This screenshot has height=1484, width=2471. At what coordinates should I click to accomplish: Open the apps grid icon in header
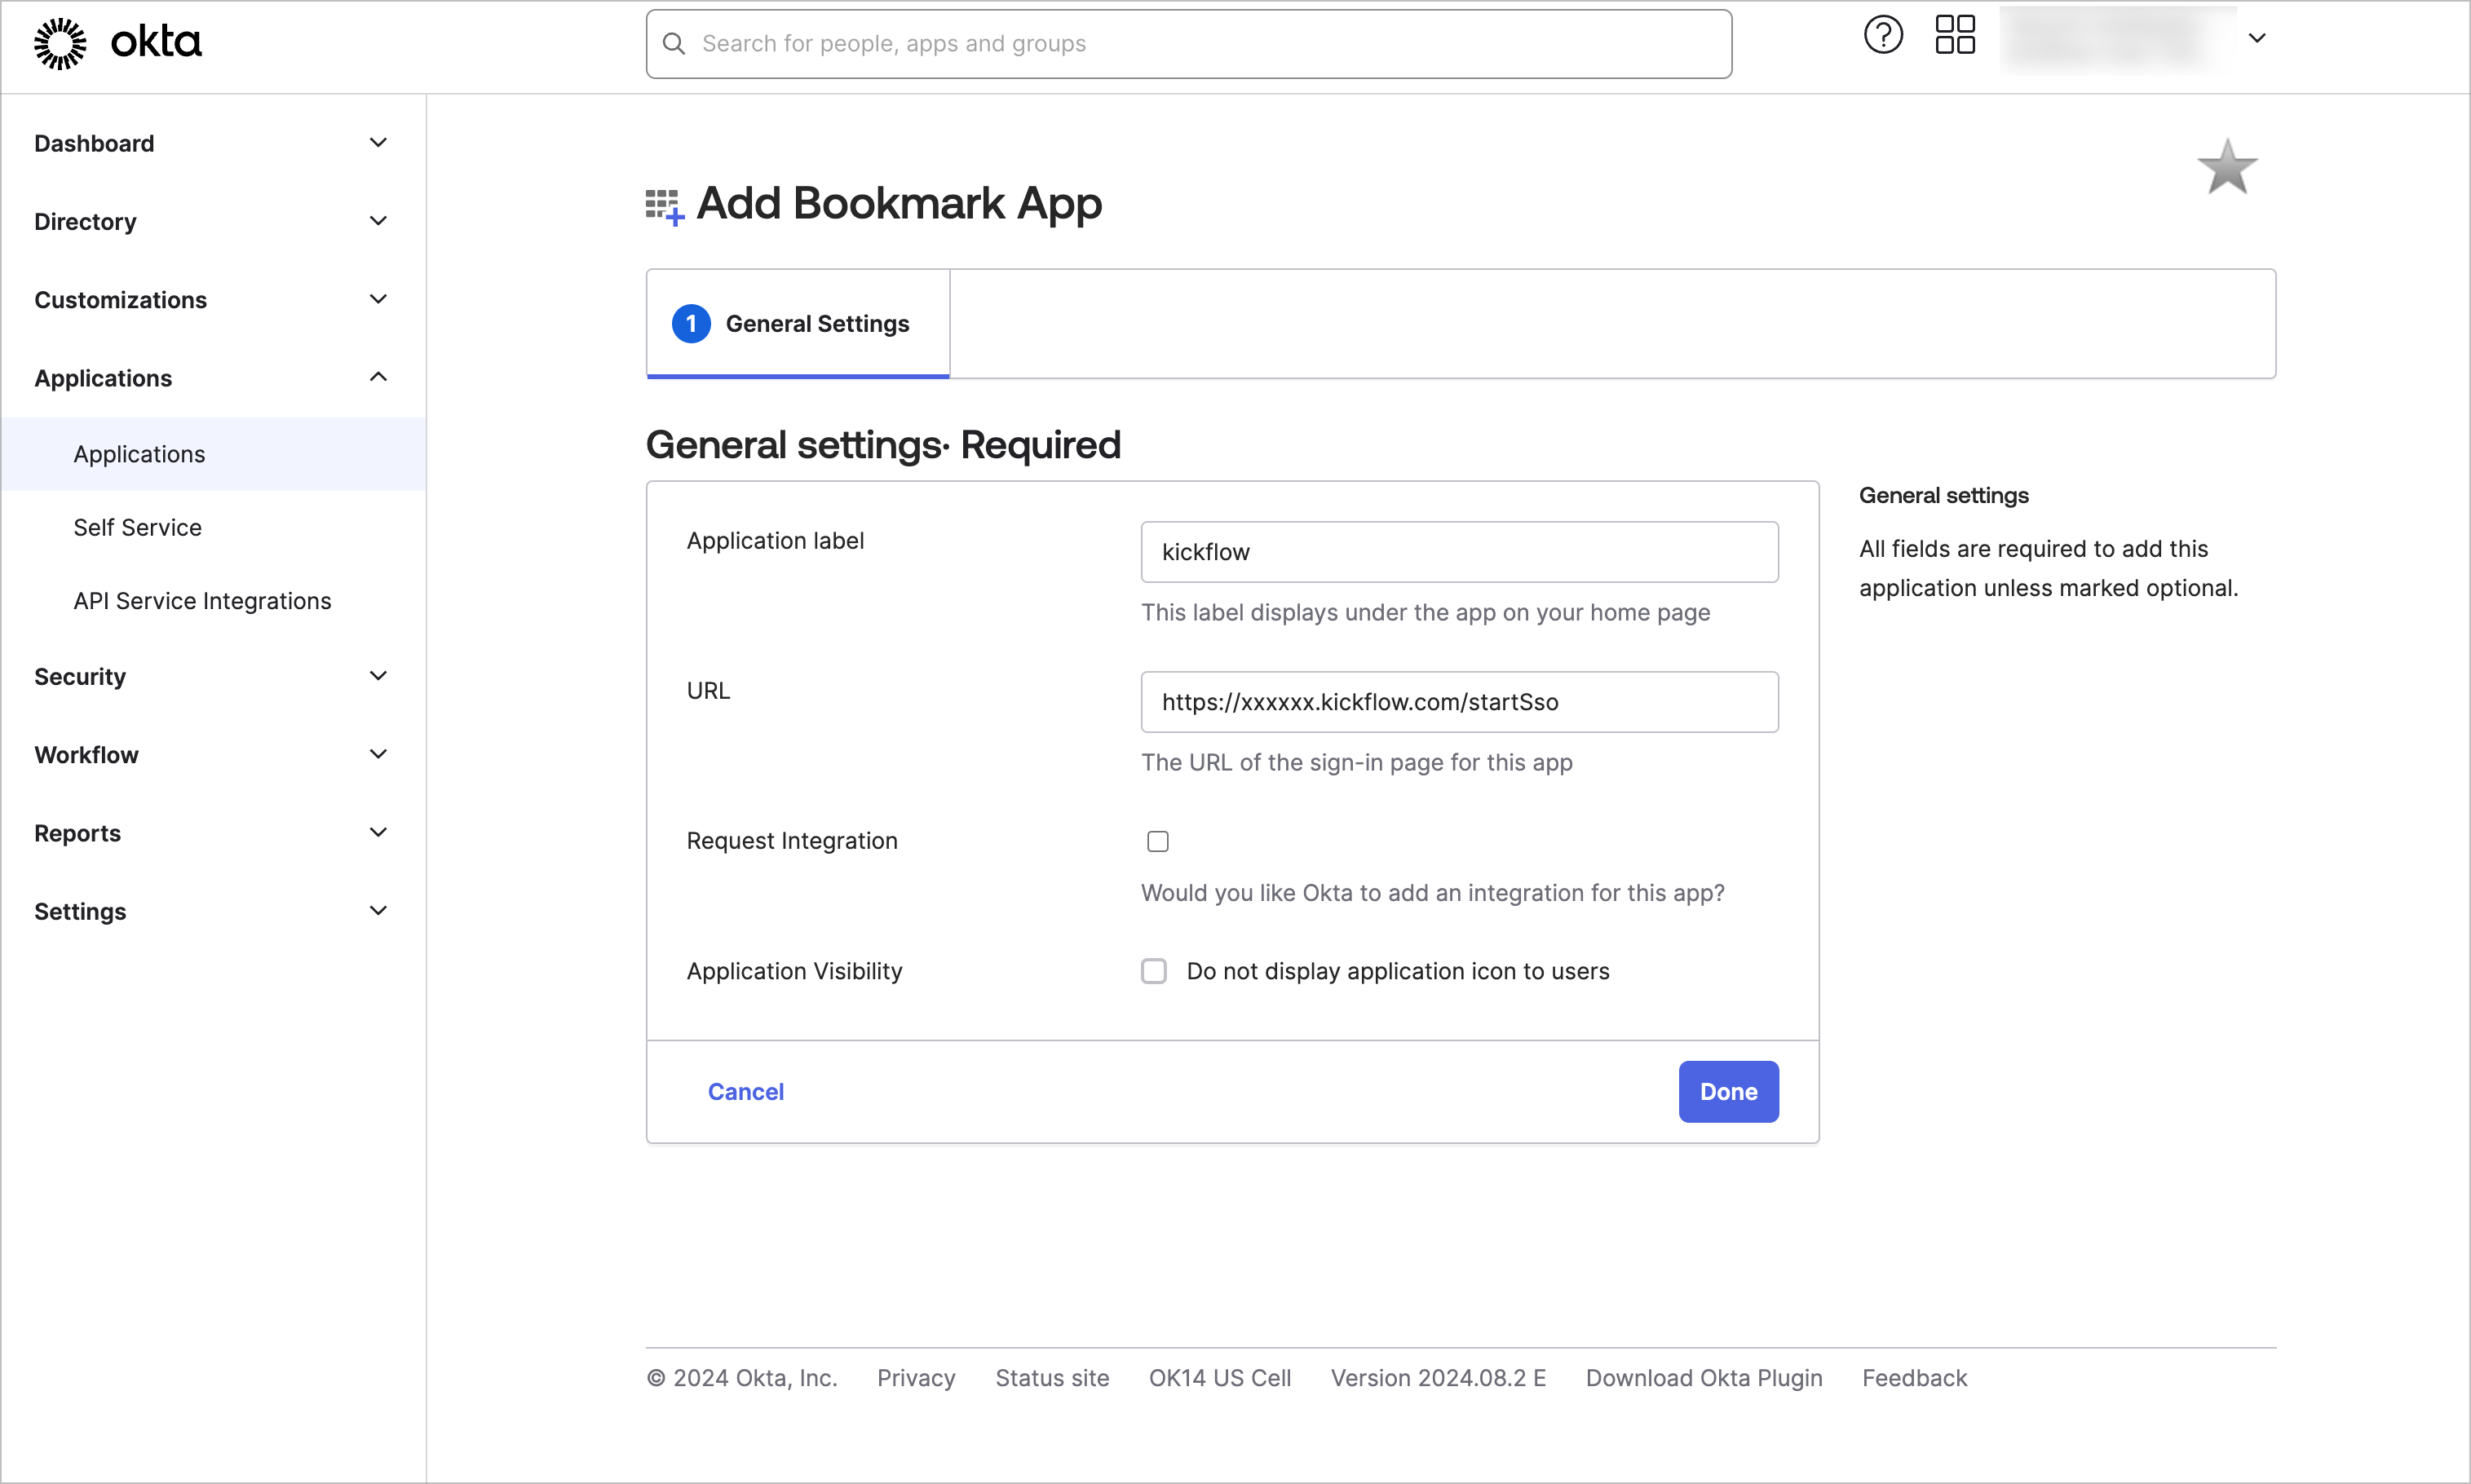tap(1955, 35)
